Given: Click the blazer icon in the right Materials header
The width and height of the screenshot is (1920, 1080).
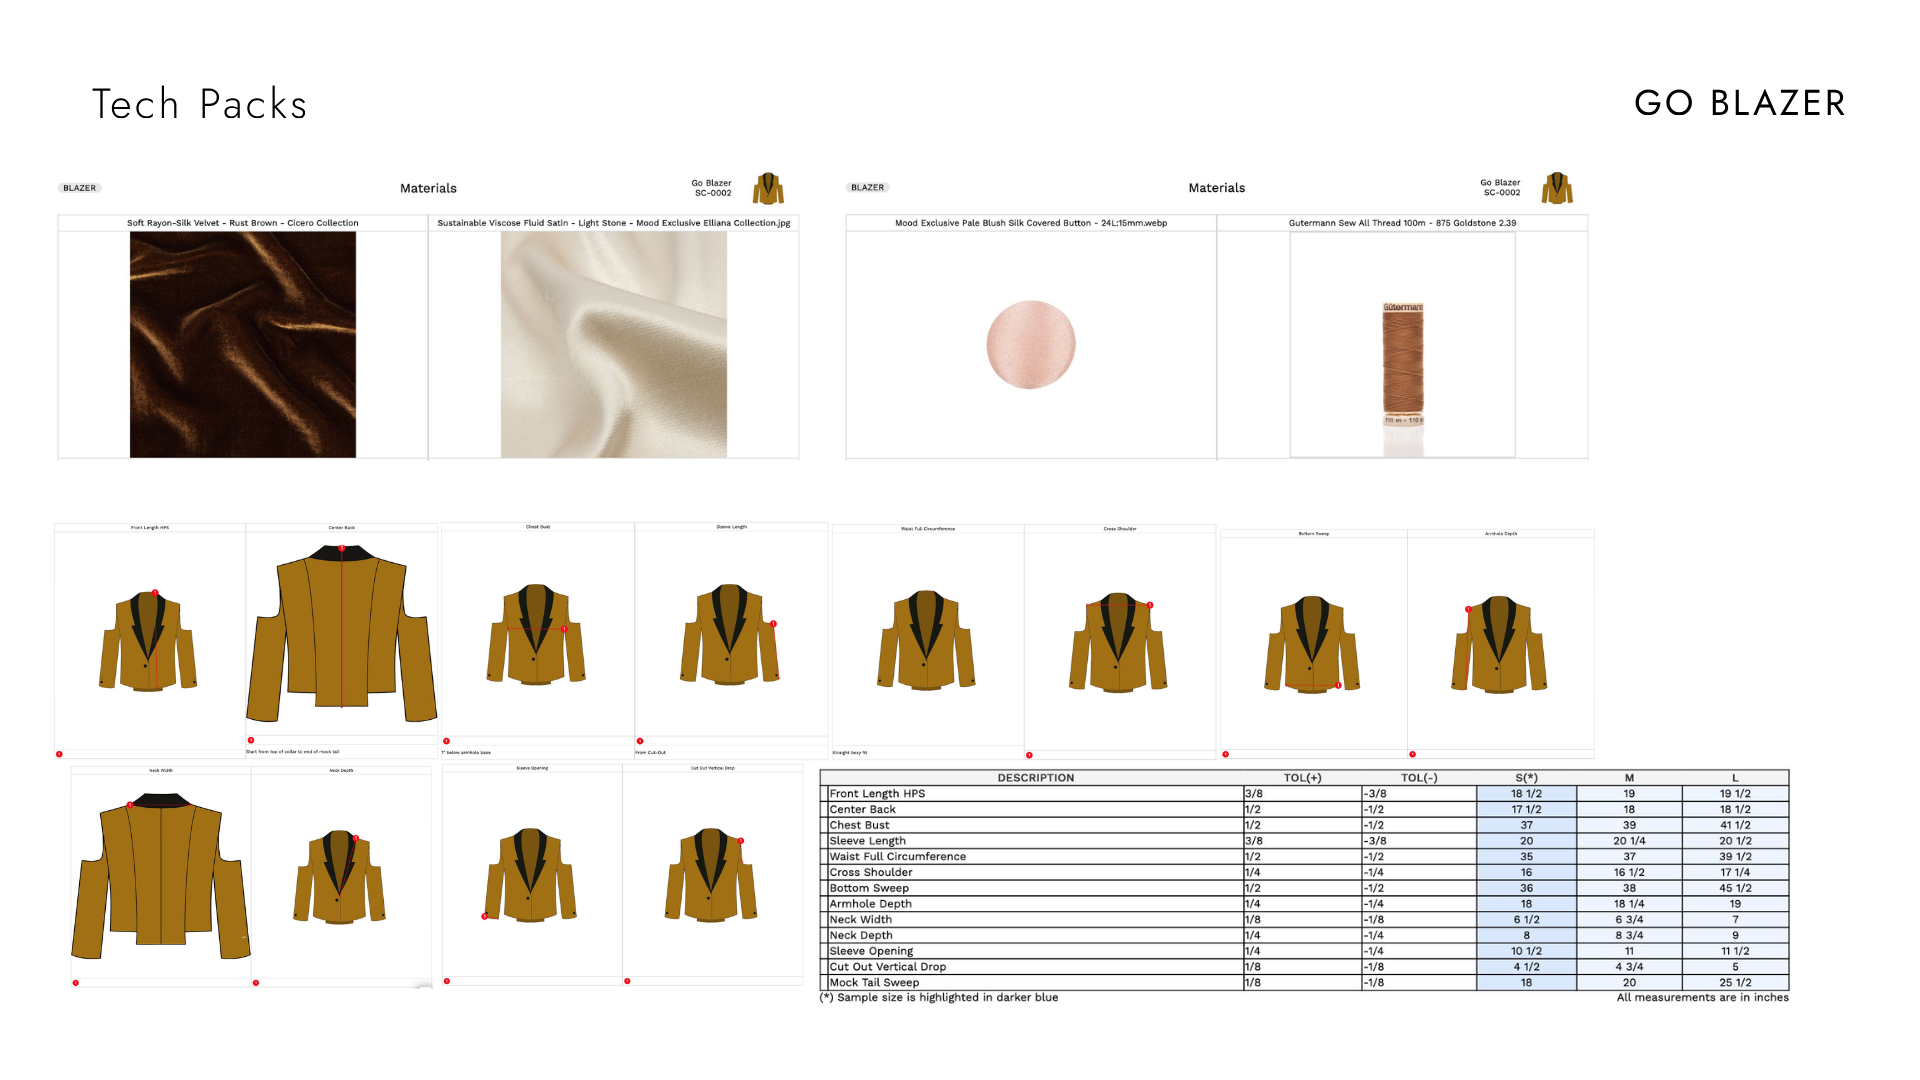Looking at the screenshot, I should click(x=1557, y=188).
